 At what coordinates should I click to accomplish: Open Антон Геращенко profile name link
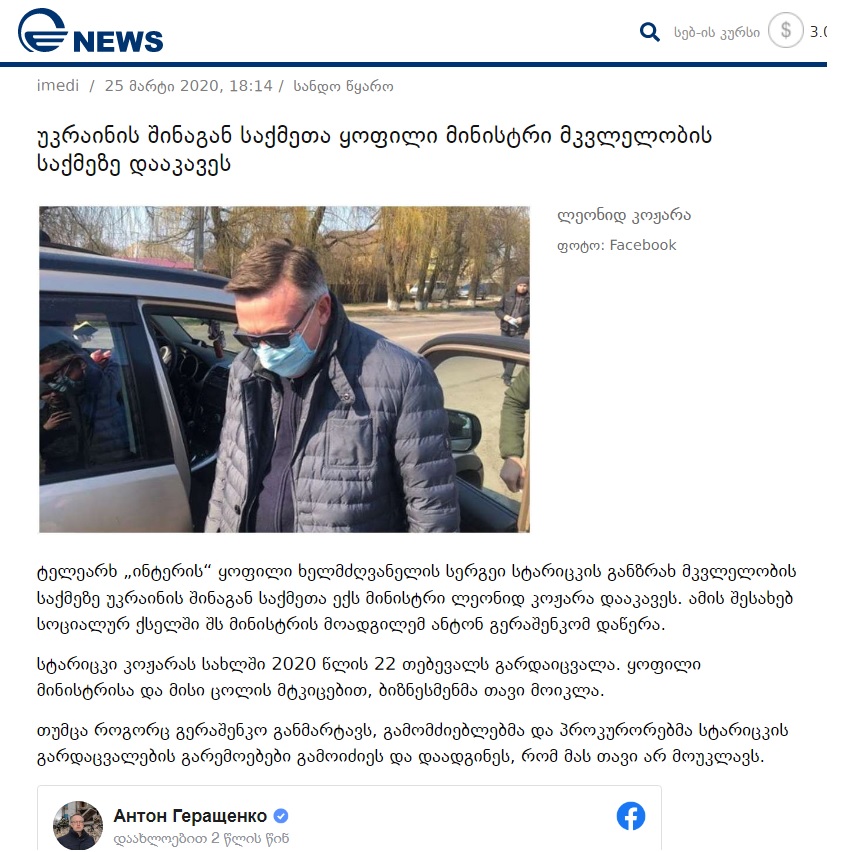(190, 816)
